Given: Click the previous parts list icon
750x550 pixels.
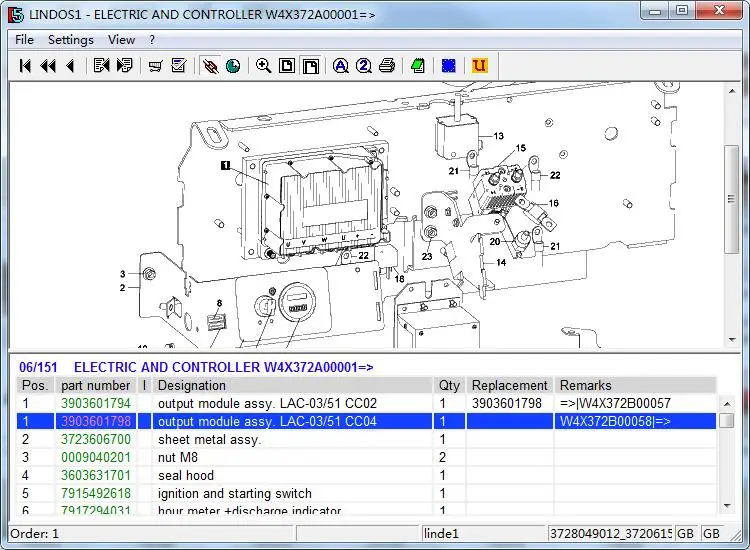Looking at the screenshot, I should [101, 66].
